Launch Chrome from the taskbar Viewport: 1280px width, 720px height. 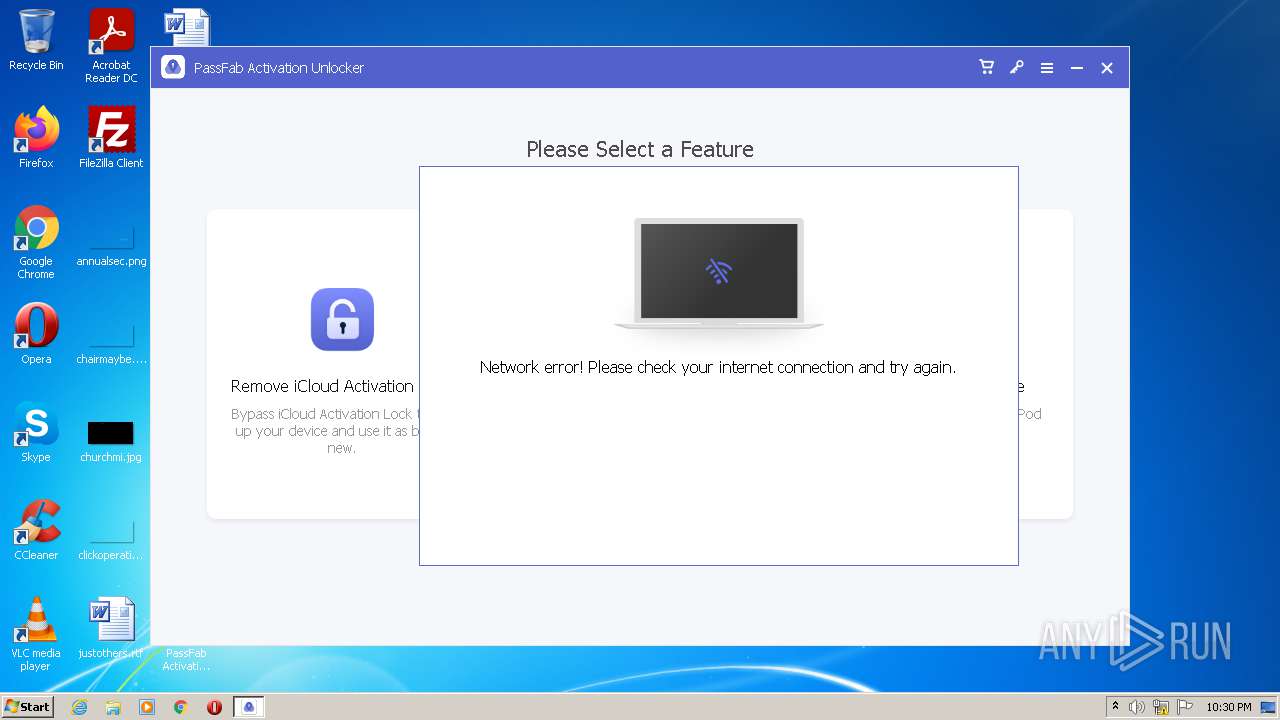point(181,707)
